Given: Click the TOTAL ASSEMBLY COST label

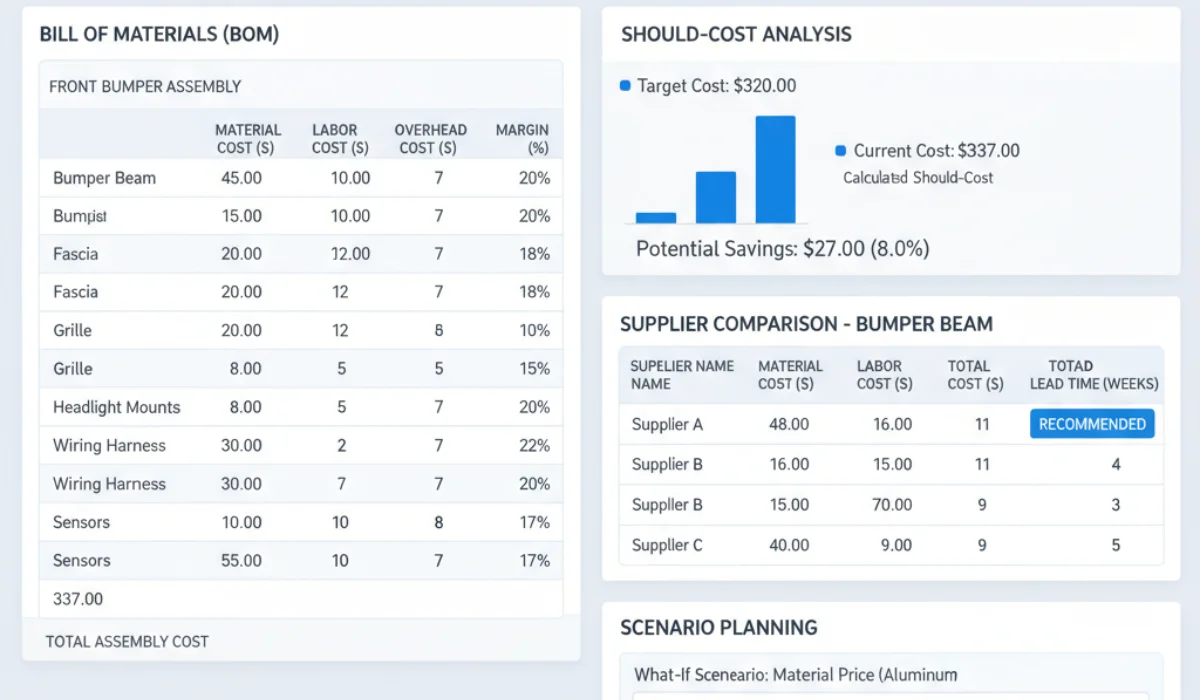Looking at the screenshot, I should pos(127,641).
